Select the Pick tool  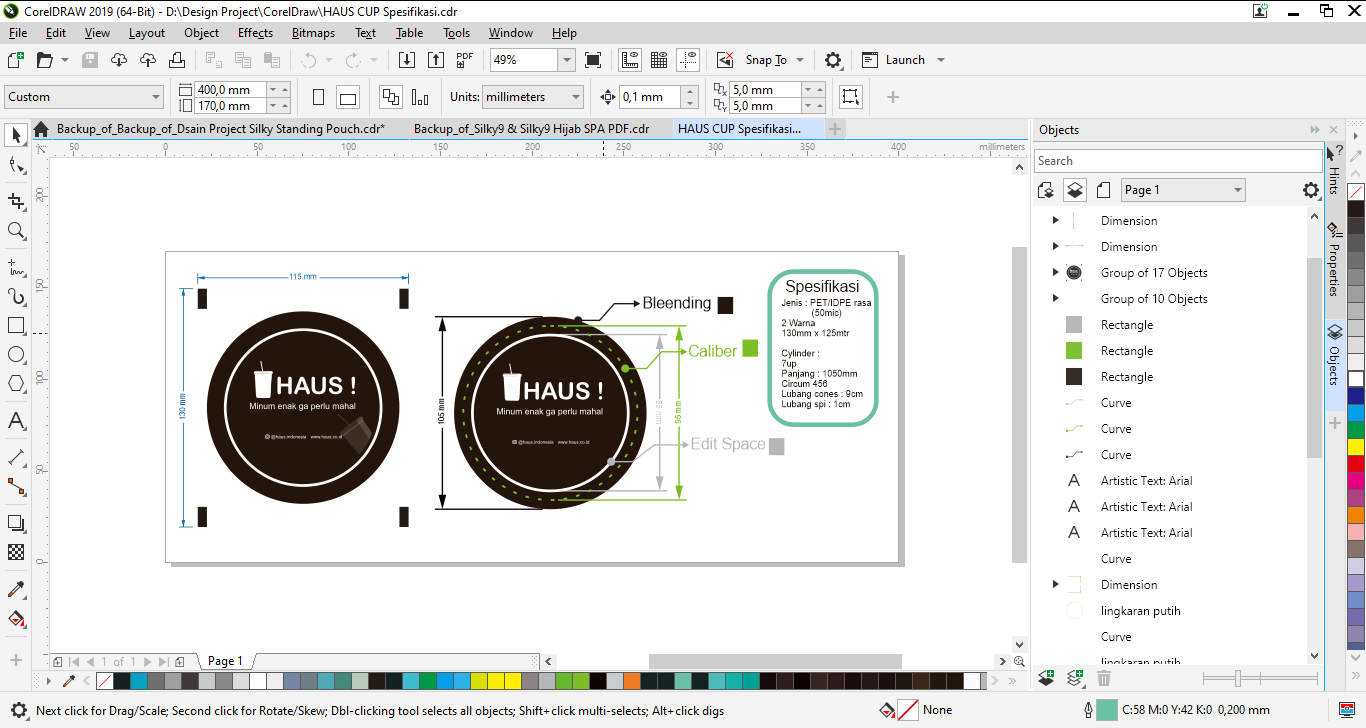tap(16, 134)
